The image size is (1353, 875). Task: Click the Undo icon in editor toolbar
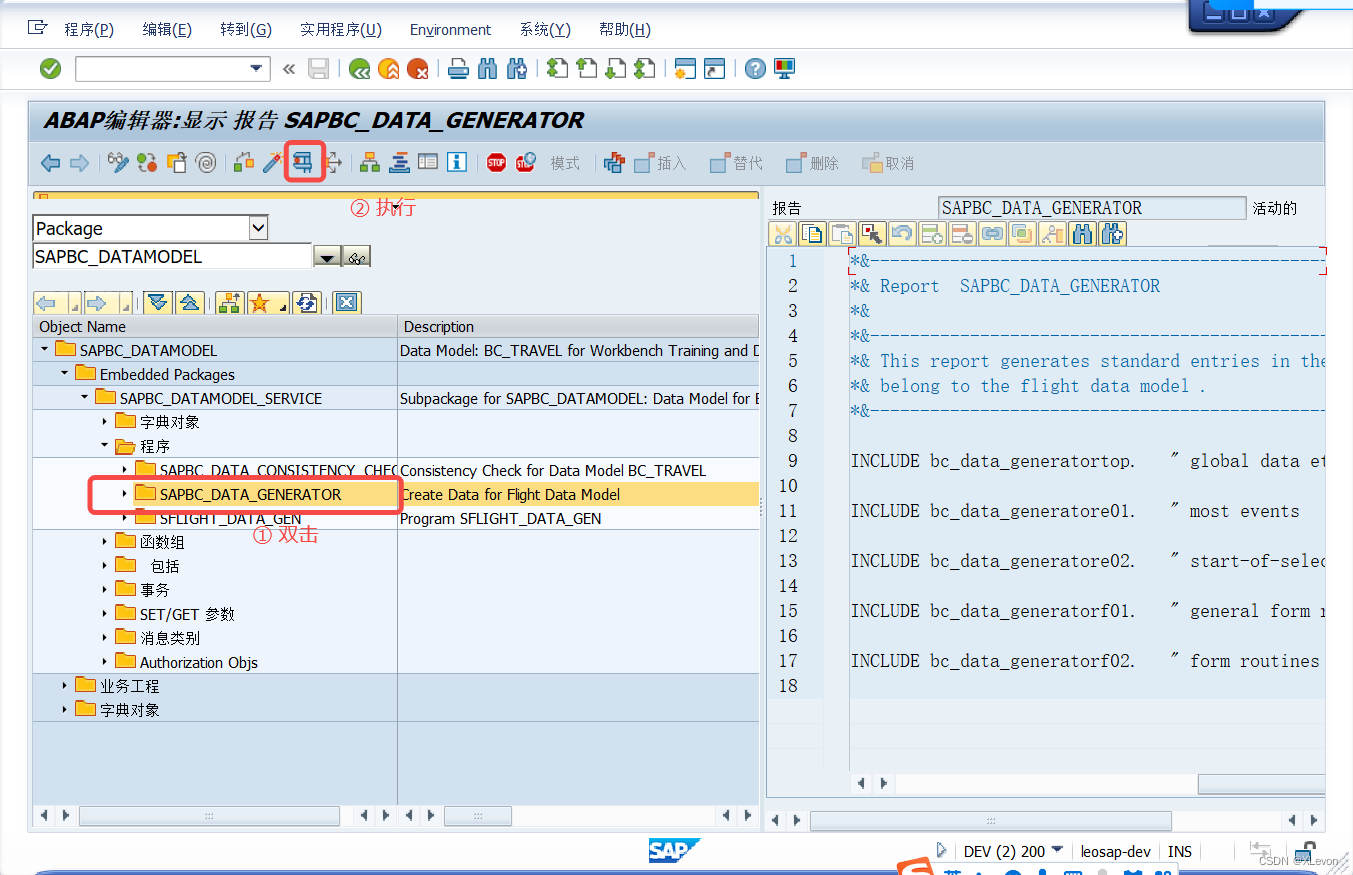pyautogui.click(x=902, y=234)
